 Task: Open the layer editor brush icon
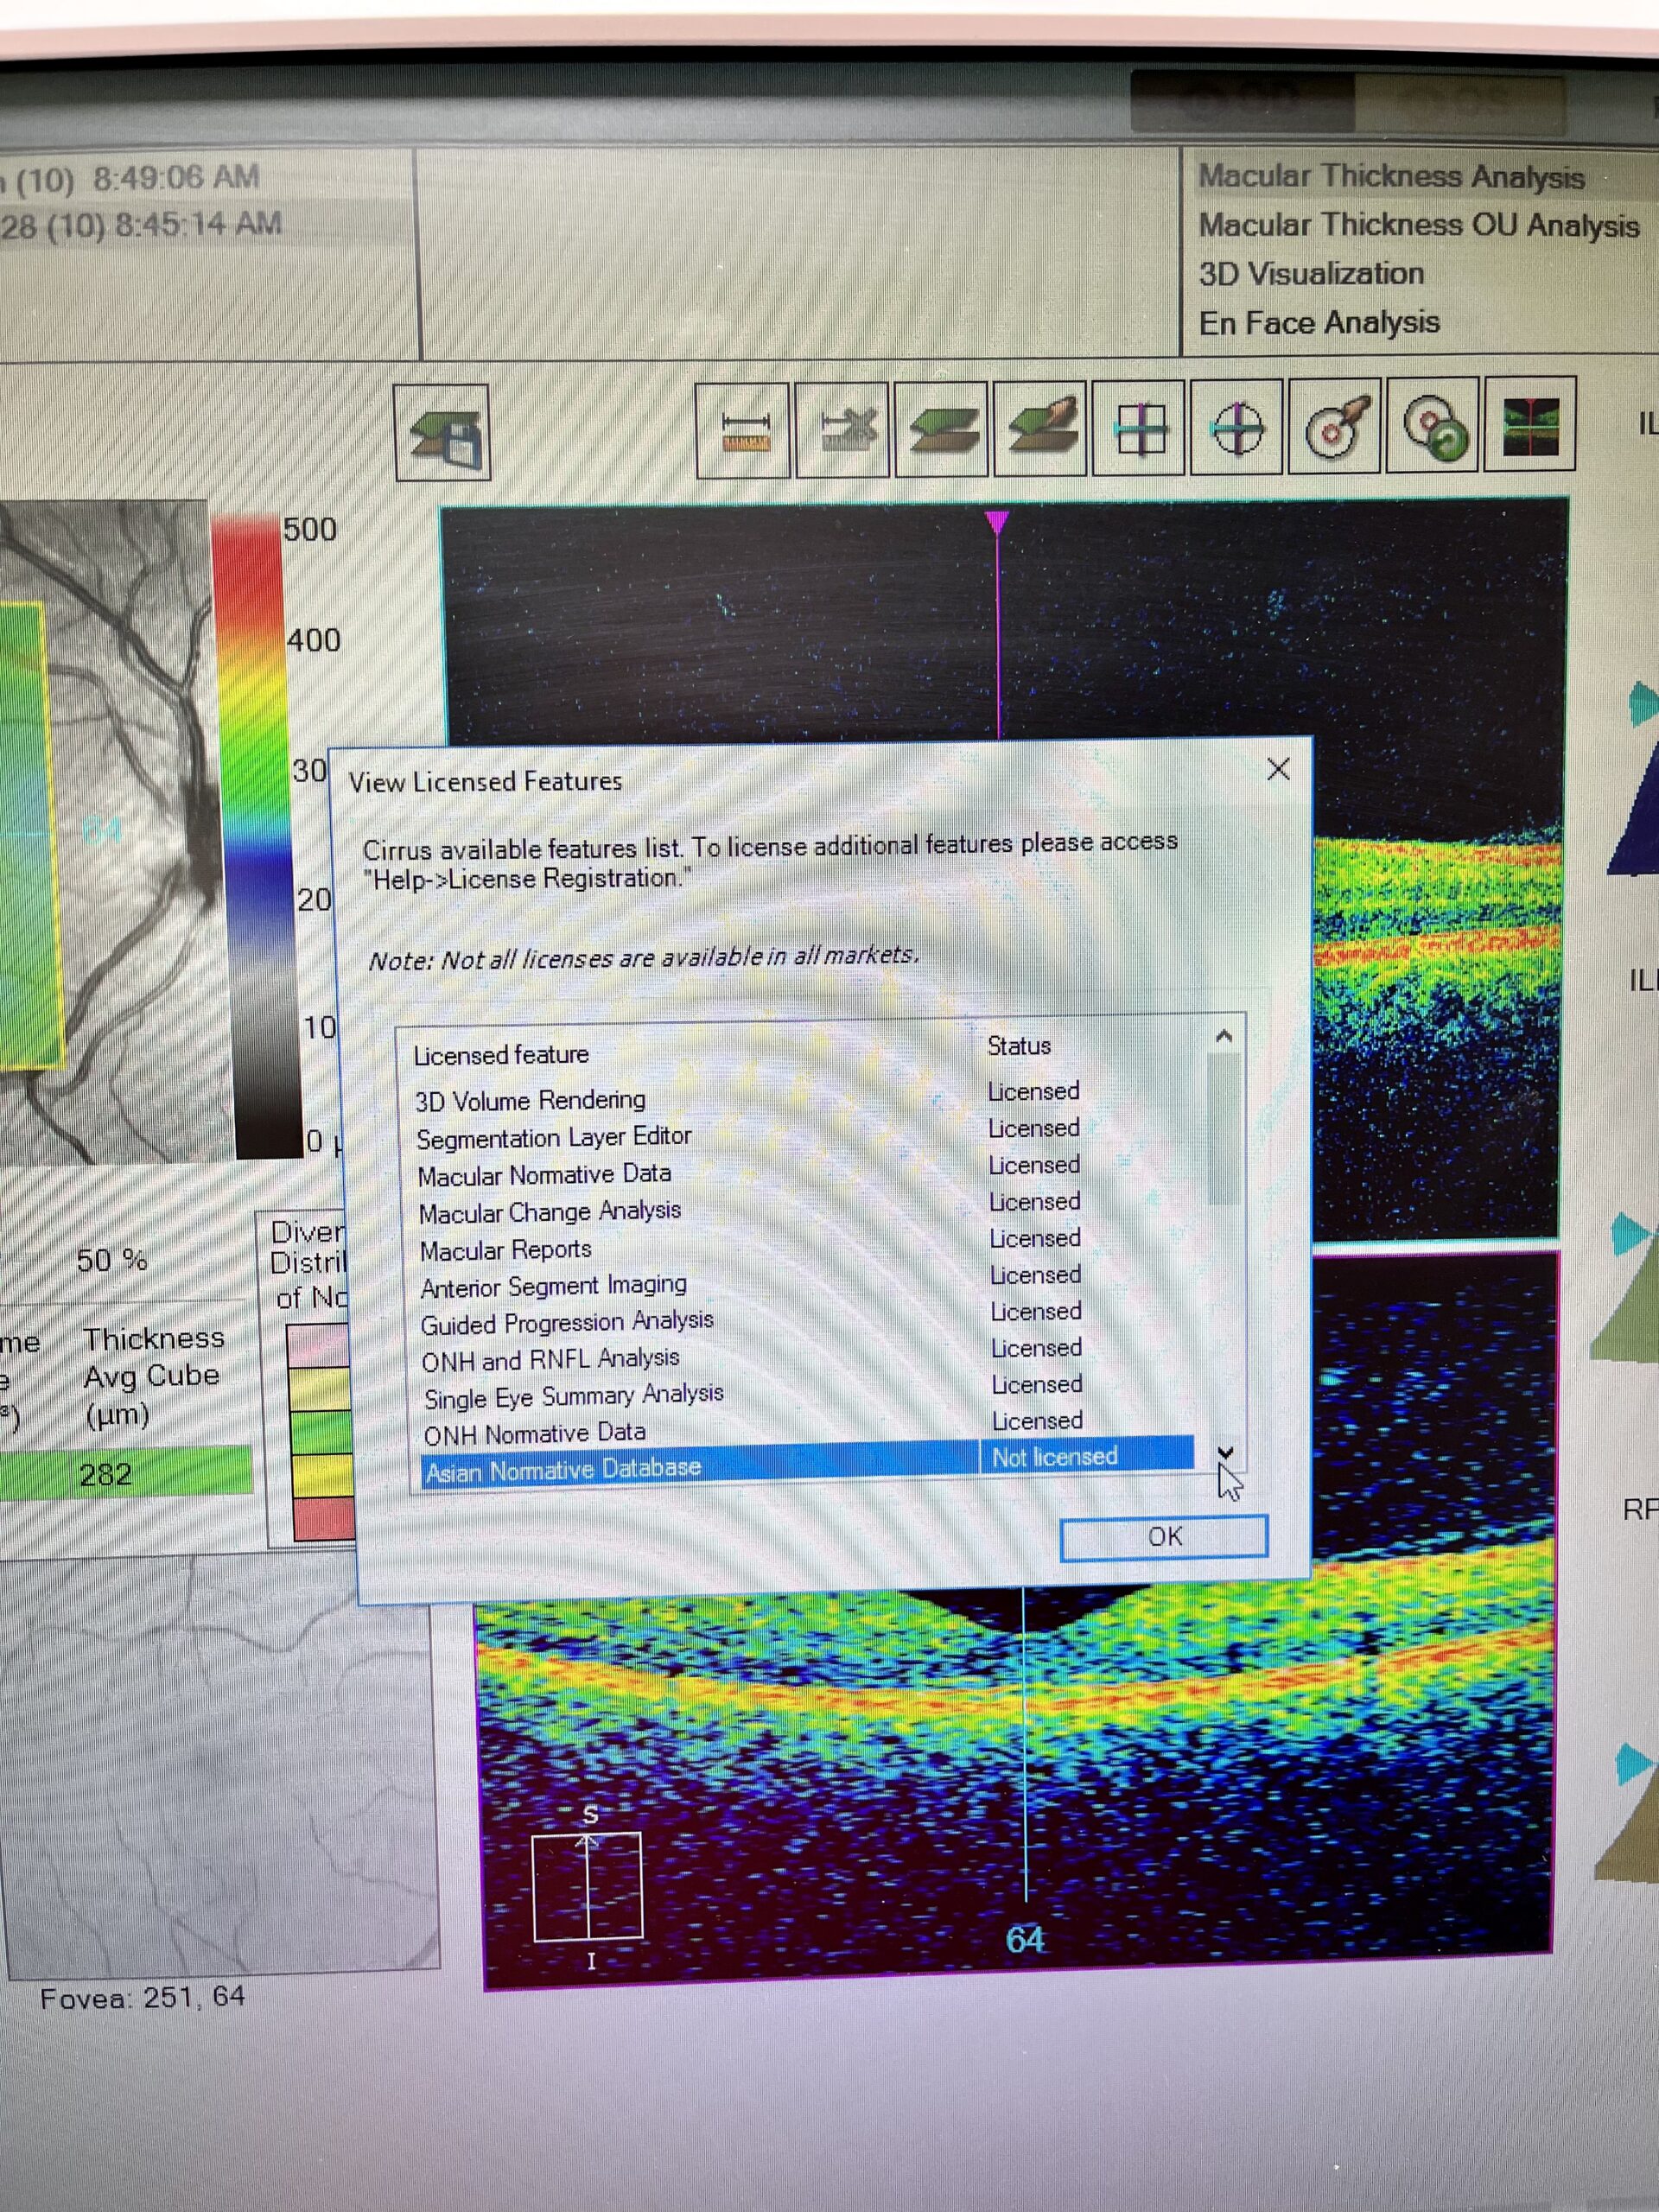tap(1041, 429)
